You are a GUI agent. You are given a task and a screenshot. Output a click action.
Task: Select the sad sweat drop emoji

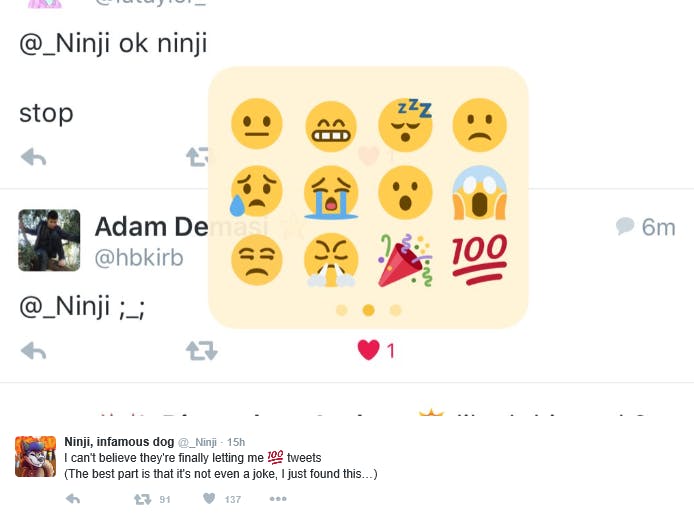point(256,191)
